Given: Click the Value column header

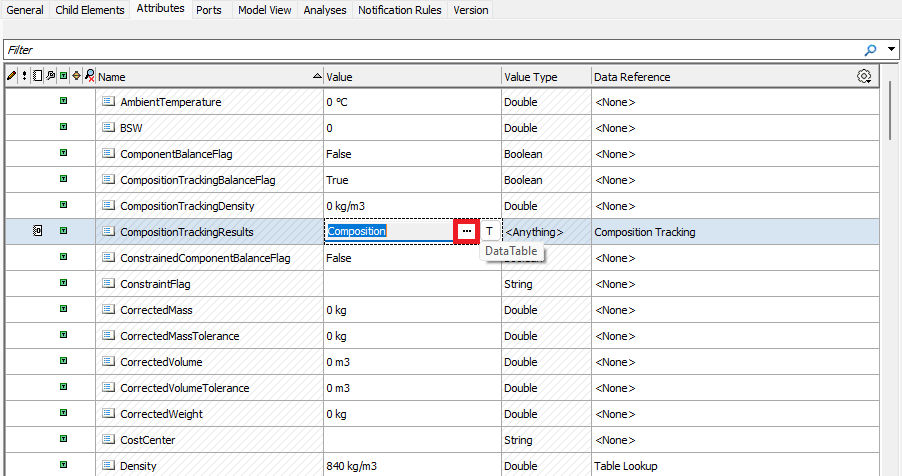Looking at the screenshot, I should [412, 77].
